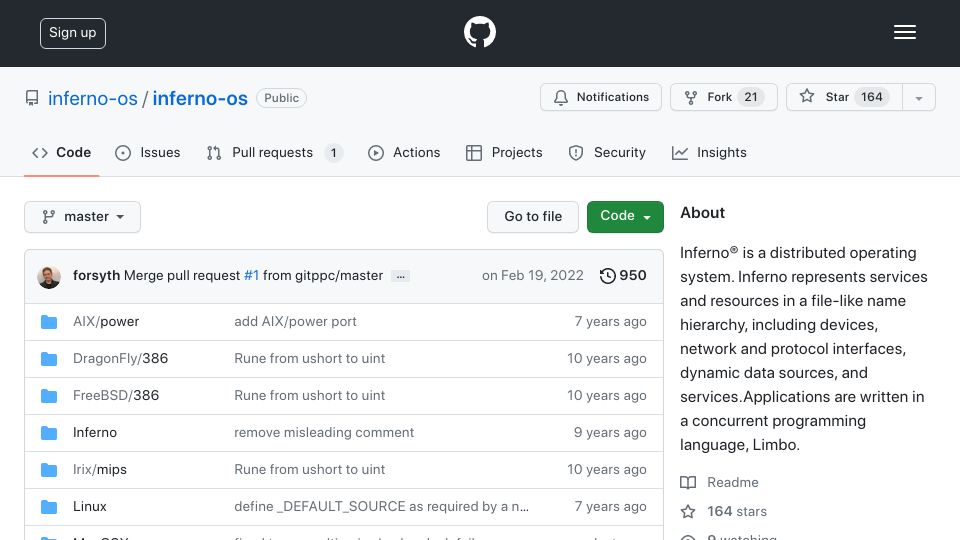Open the AIX/power folder
The image size is (960, 540).
click(x=106, y=321)
